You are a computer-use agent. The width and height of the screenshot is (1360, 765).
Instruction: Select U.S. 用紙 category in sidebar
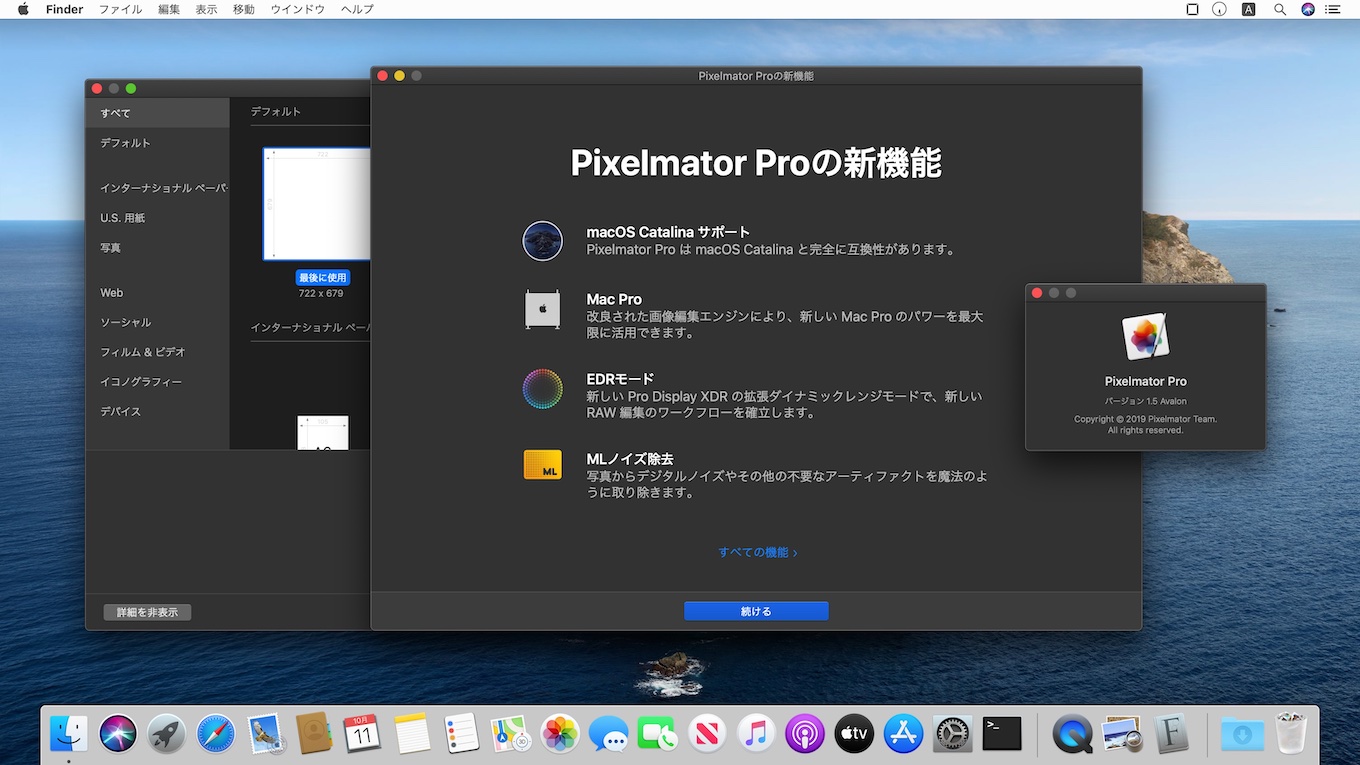pos(158,218)
